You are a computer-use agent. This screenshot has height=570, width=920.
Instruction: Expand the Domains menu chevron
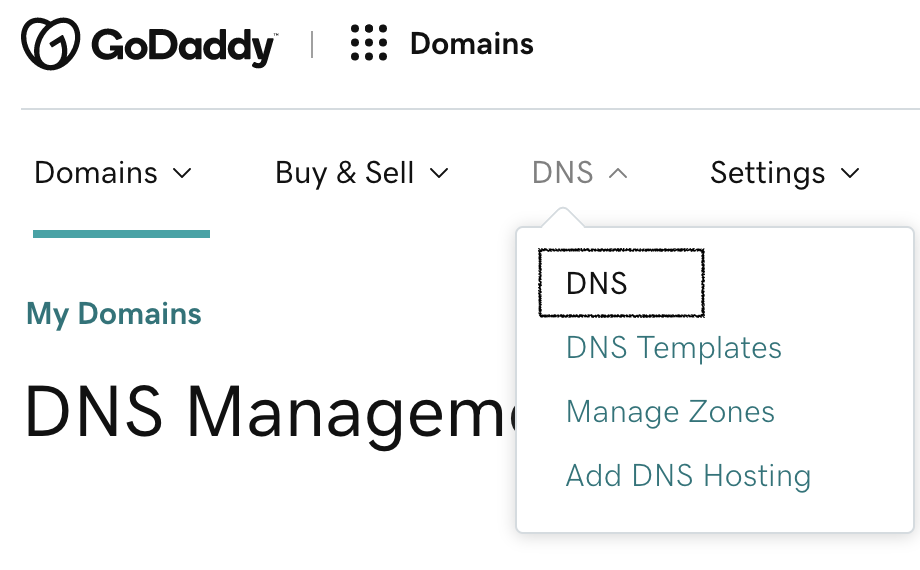(x=182, y=173)
